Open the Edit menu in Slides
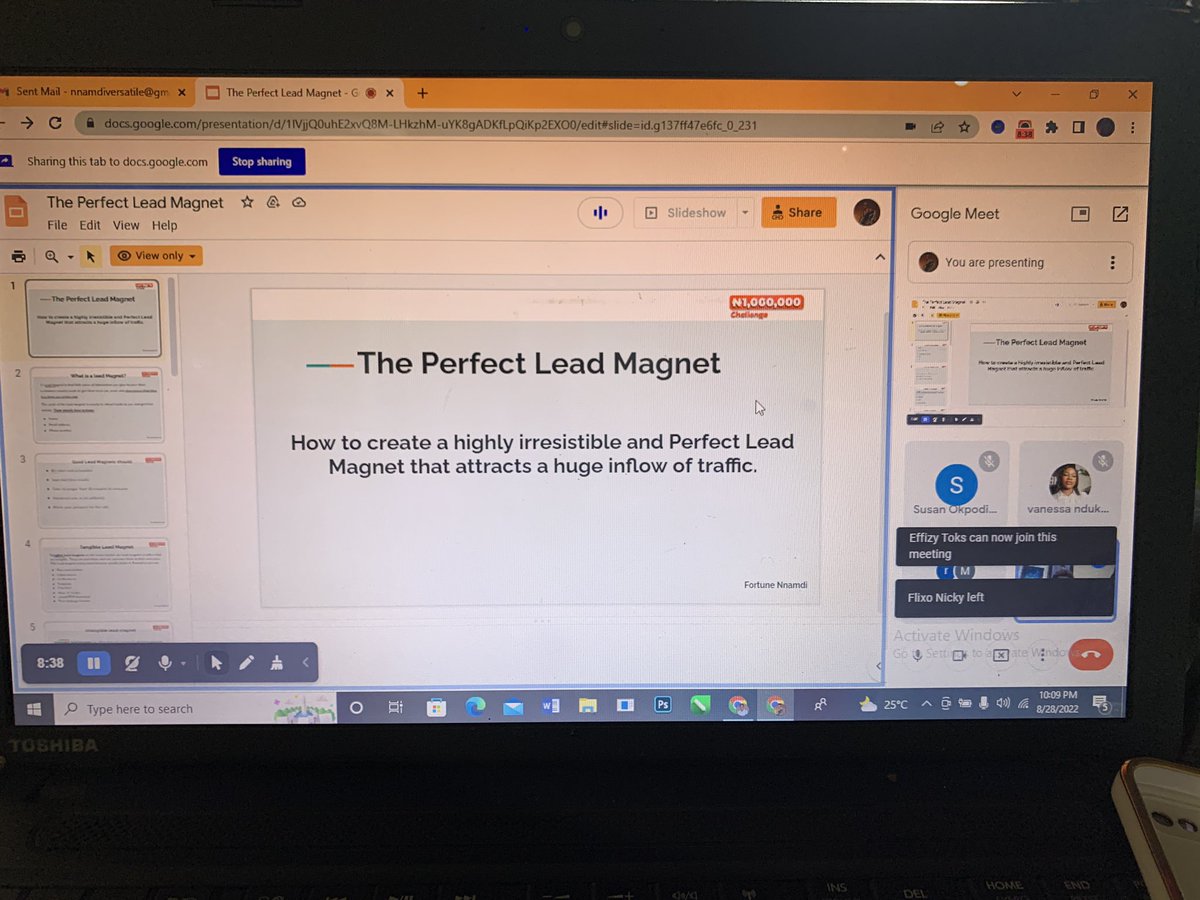The width and height of the screenshot is (1200, 900). click(x=90, y=225)
